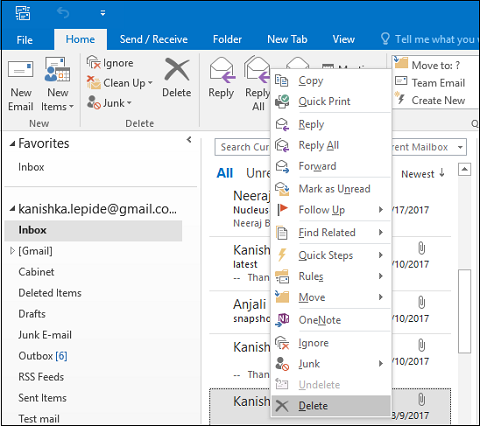Viewport: 480px width, 426px height.
Task: Open the New Items dropdown arrow
Action: [x=71, y=107]
